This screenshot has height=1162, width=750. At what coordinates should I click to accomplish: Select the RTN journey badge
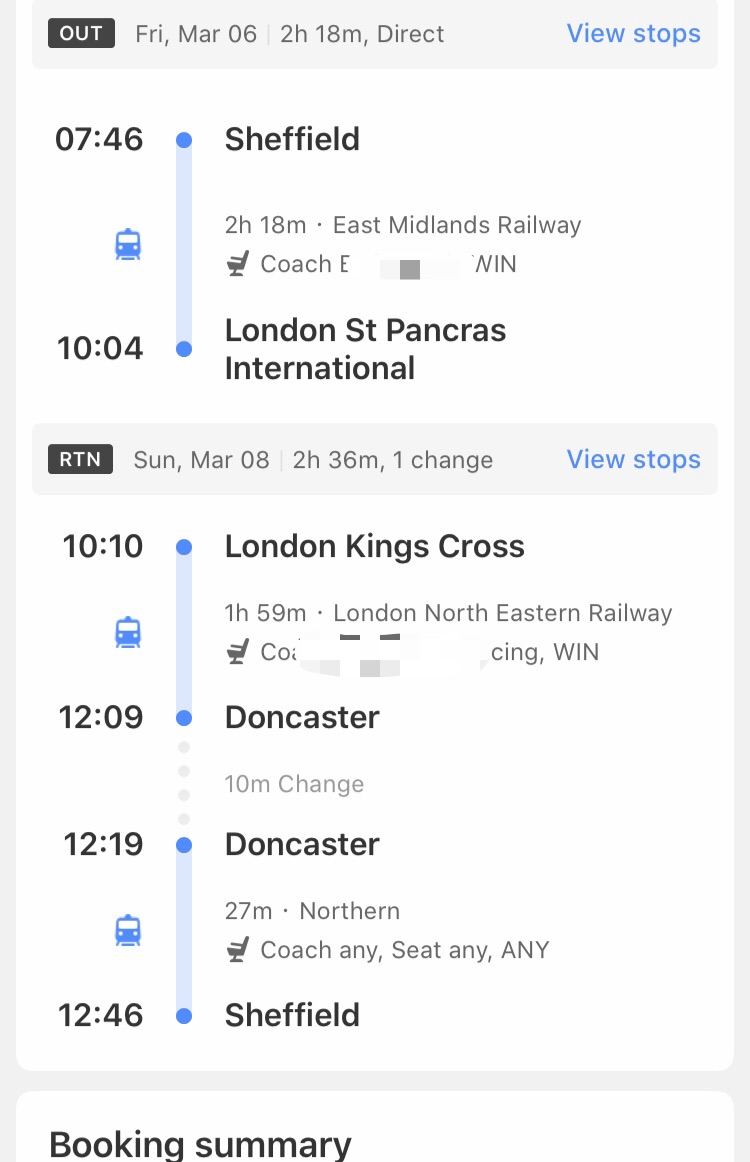tap(80, 459)
